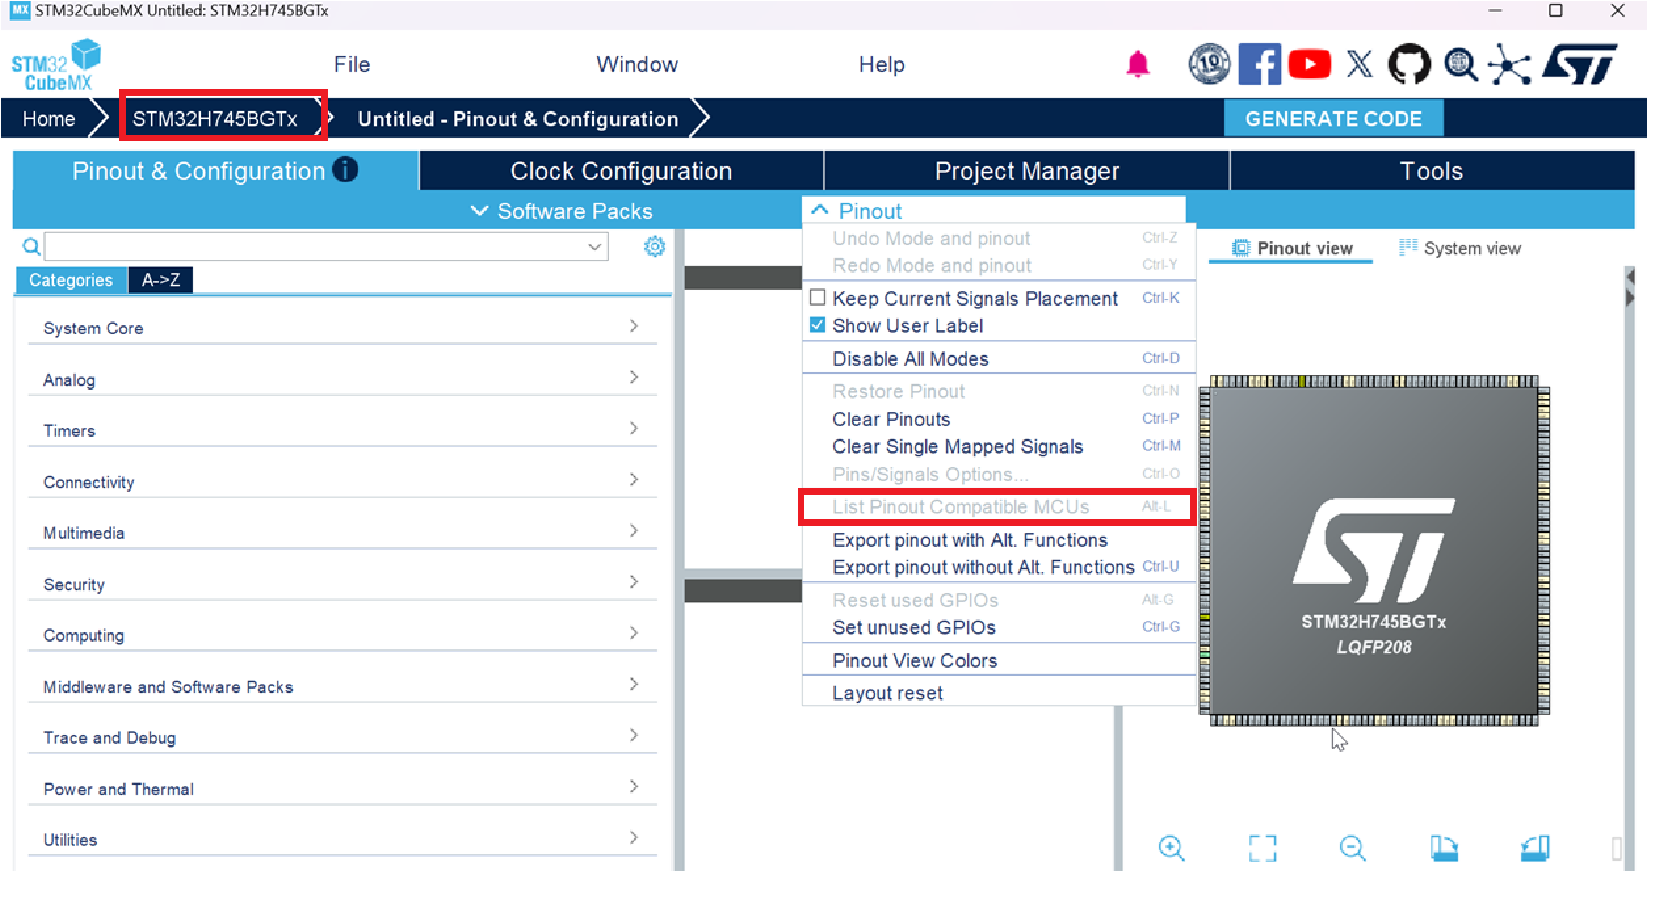
Task: Open the Software Packs dropdown
Action: tap(561, 211)
